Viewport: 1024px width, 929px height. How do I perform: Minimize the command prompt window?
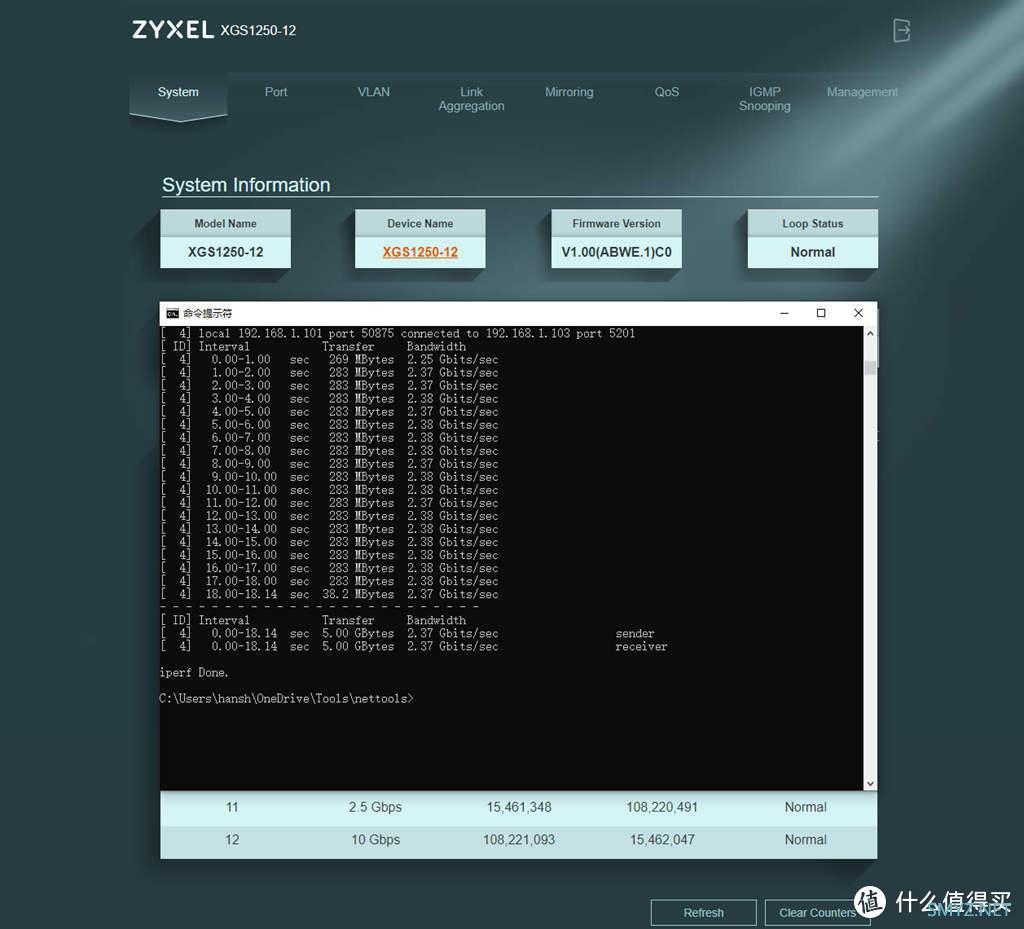784,313
